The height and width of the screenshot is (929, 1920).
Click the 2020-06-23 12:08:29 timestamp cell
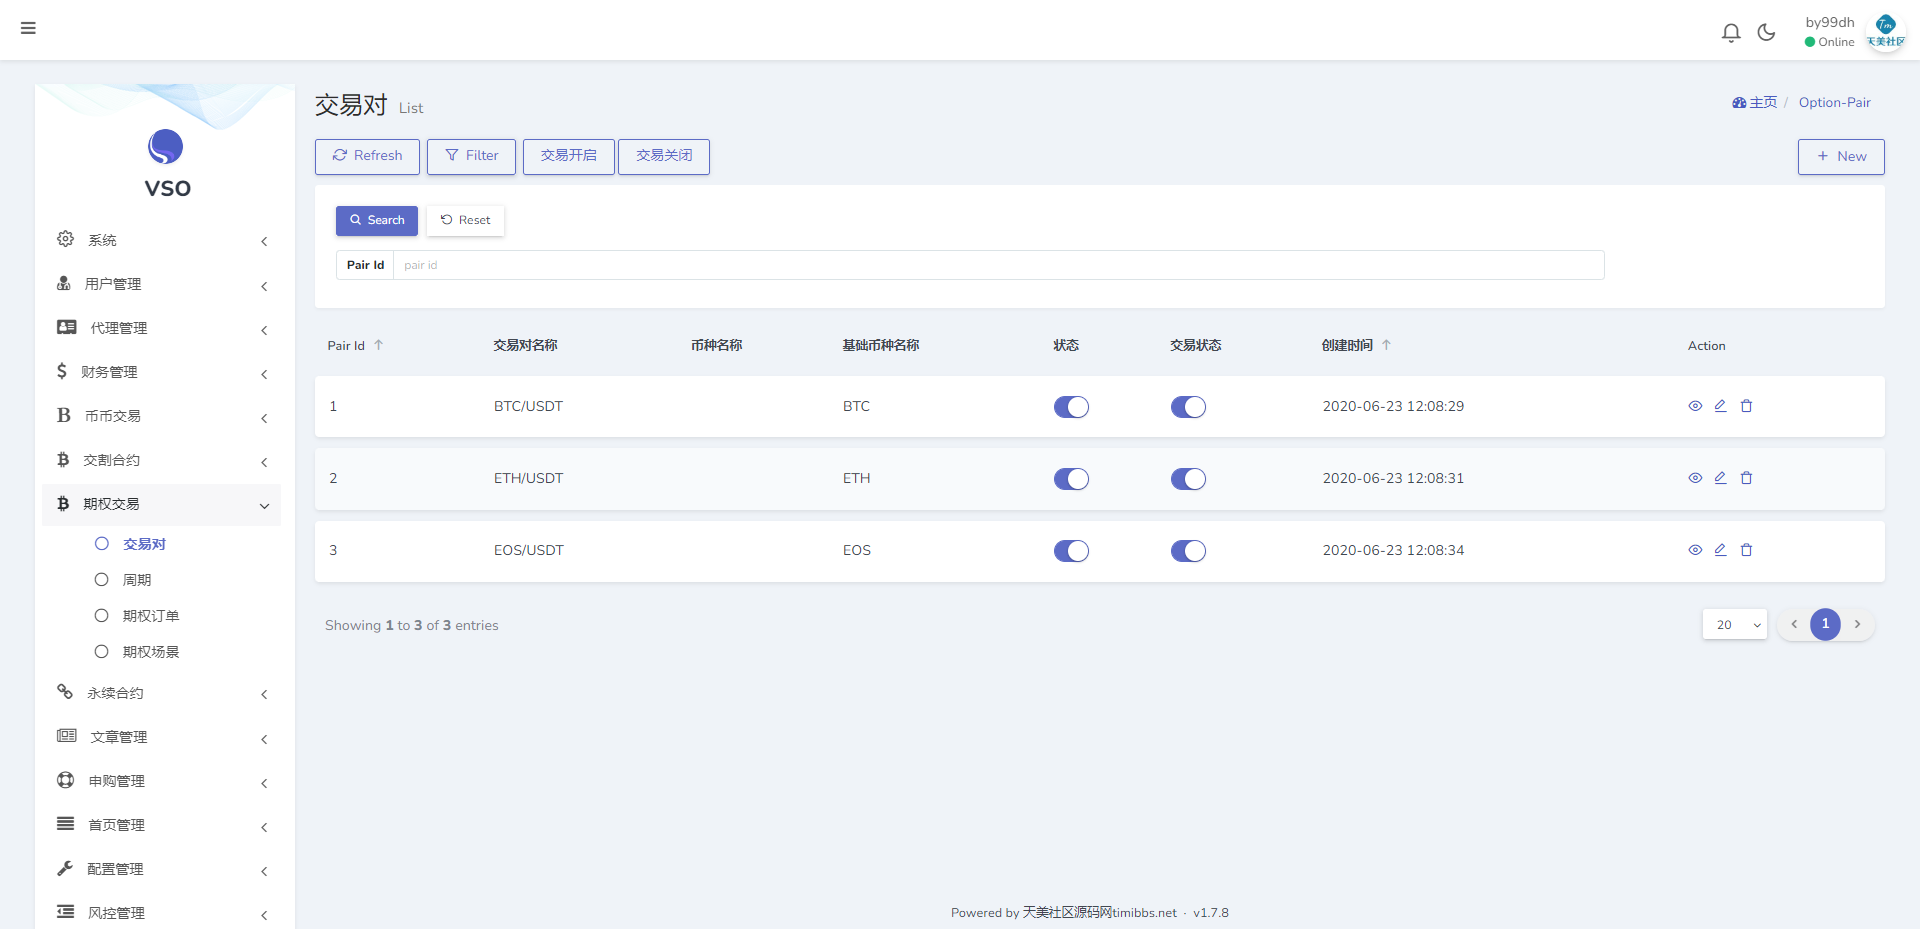(1393, 406)
